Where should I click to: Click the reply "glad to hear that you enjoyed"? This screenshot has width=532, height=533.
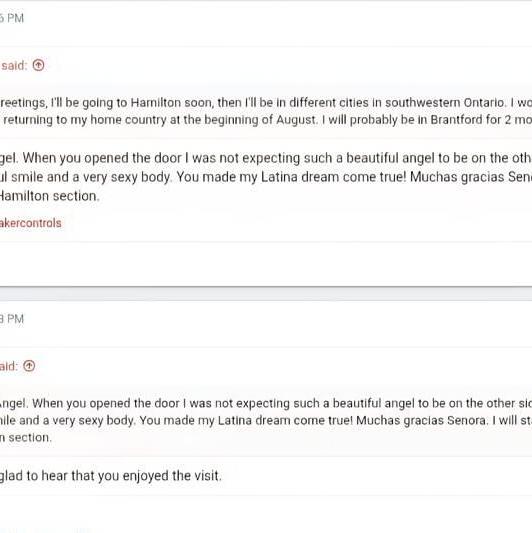click(x=110, y=476)
